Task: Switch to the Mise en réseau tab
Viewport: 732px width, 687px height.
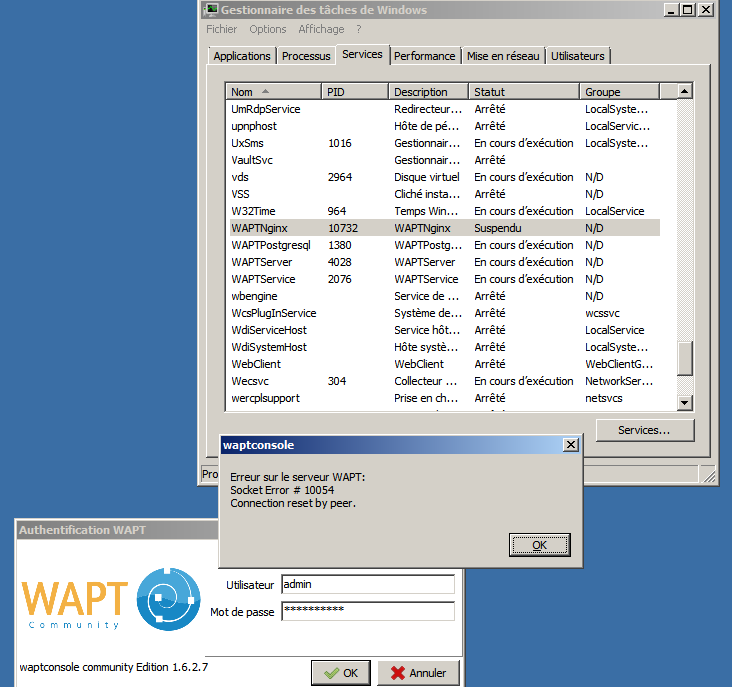Action: pyautogui.click(x=503, y=56)
